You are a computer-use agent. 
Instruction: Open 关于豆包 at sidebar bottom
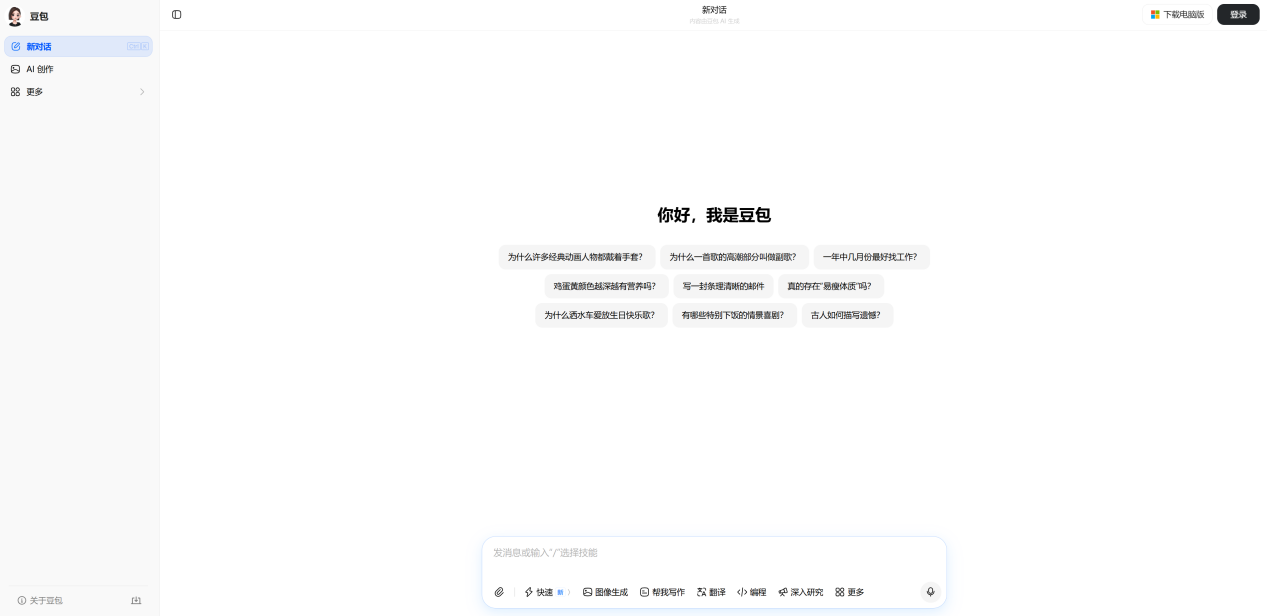coord(40,601)
